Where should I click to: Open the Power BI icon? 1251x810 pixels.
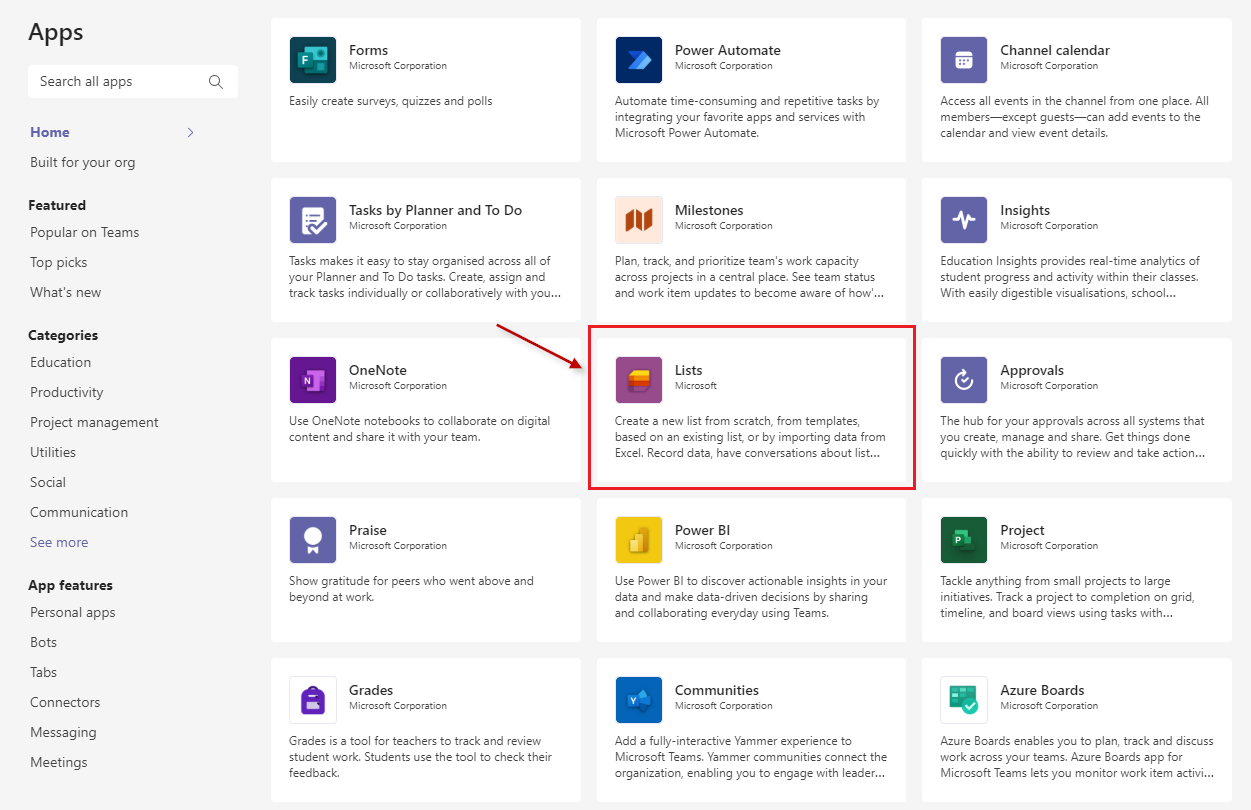638,540
